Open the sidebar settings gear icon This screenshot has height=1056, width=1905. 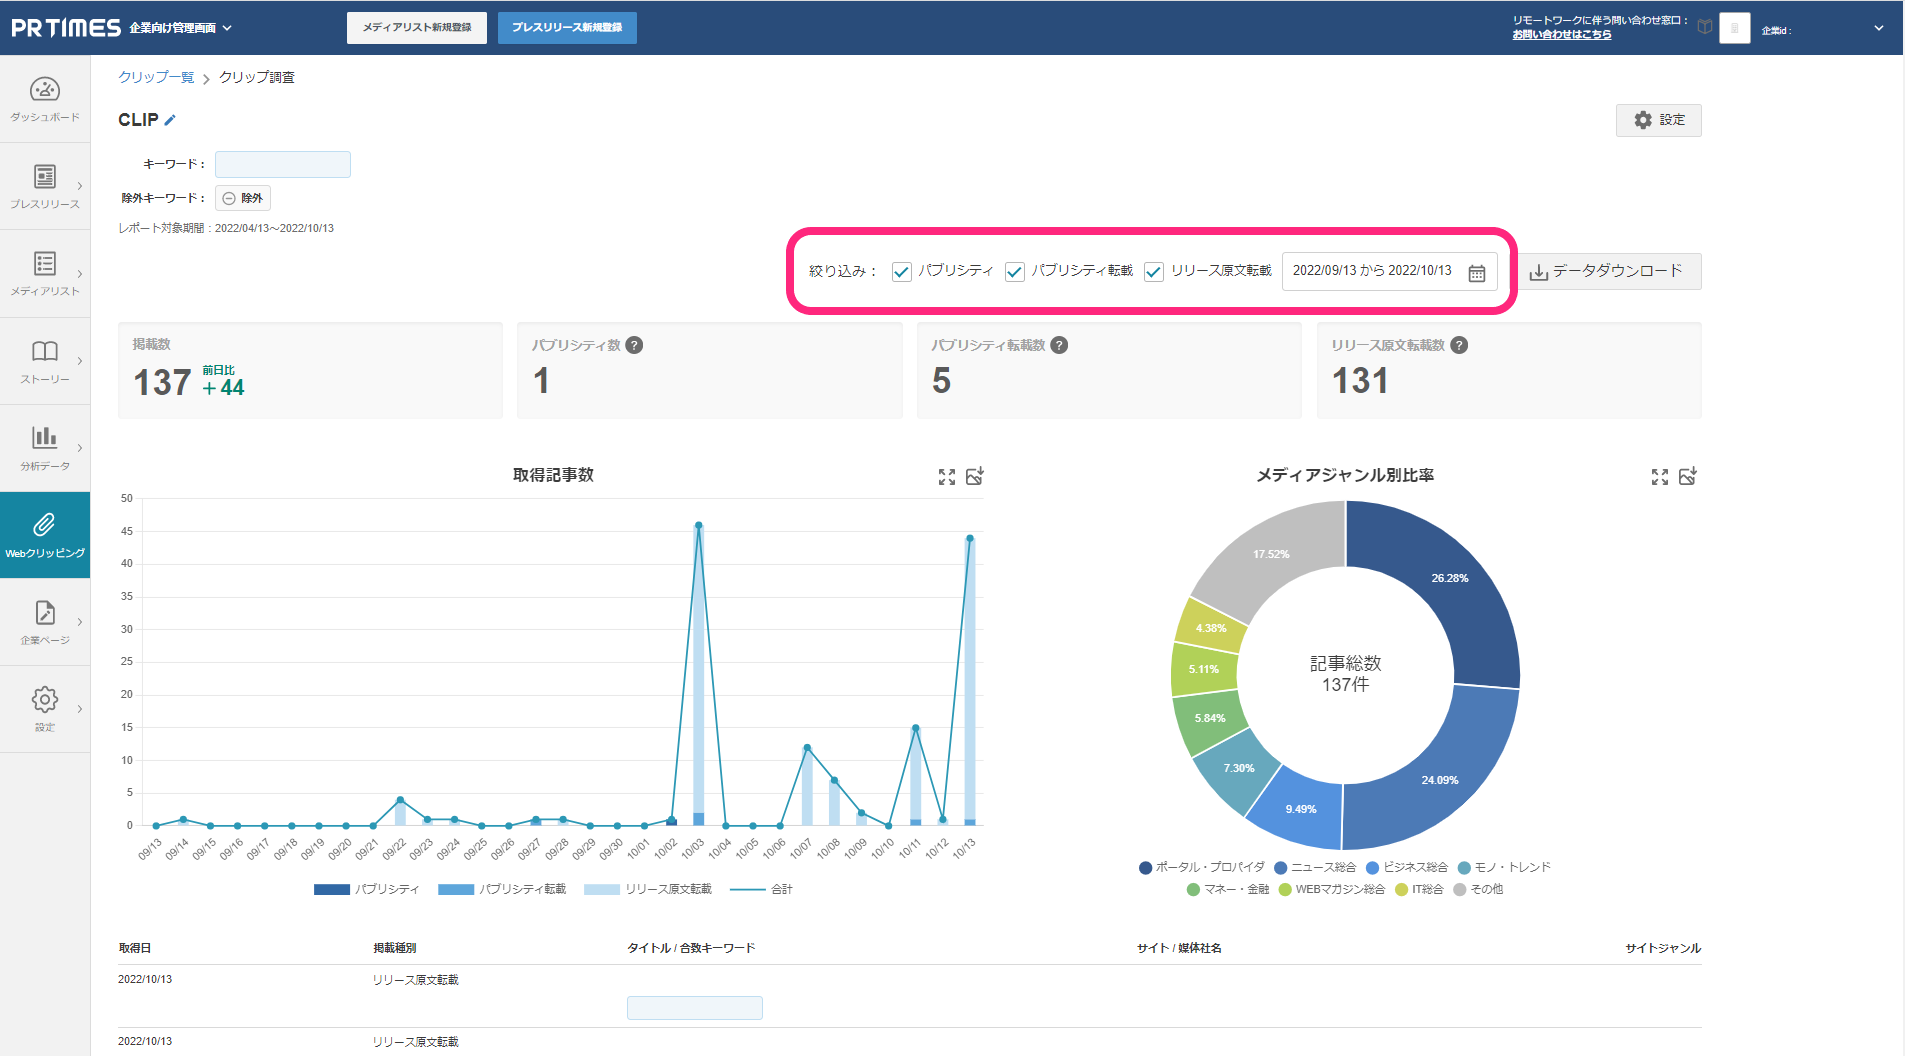click(45, 699)
